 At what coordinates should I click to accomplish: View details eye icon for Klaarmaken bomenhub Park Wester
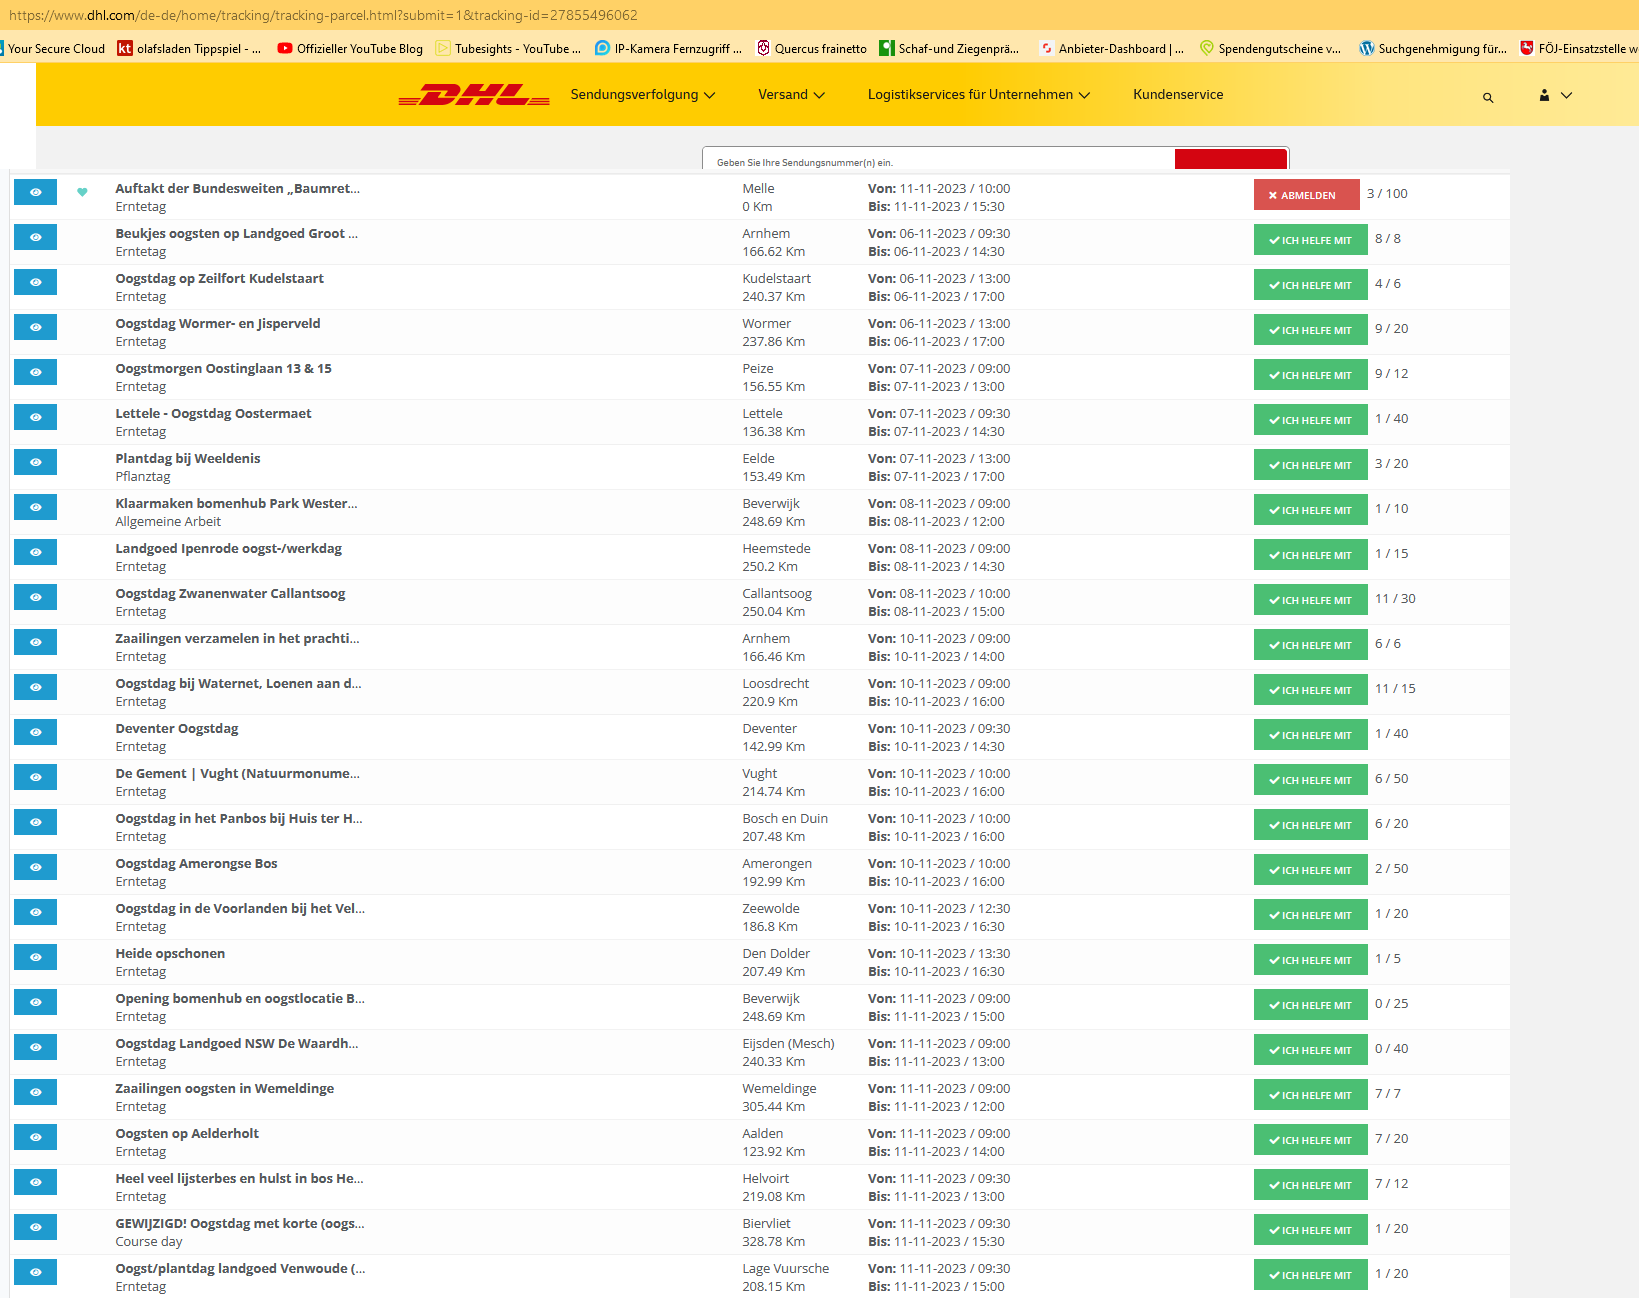click(x=35, y=507)
